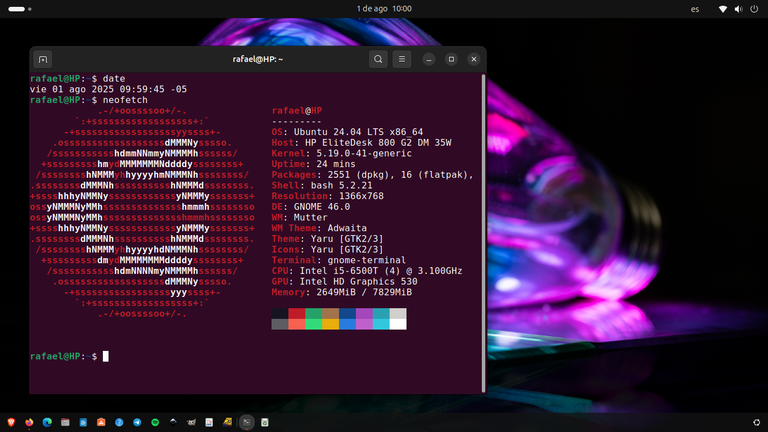The image size is (768, 432).
Task: Click the running Terminal icon in the dock
Action: point(247,422)
